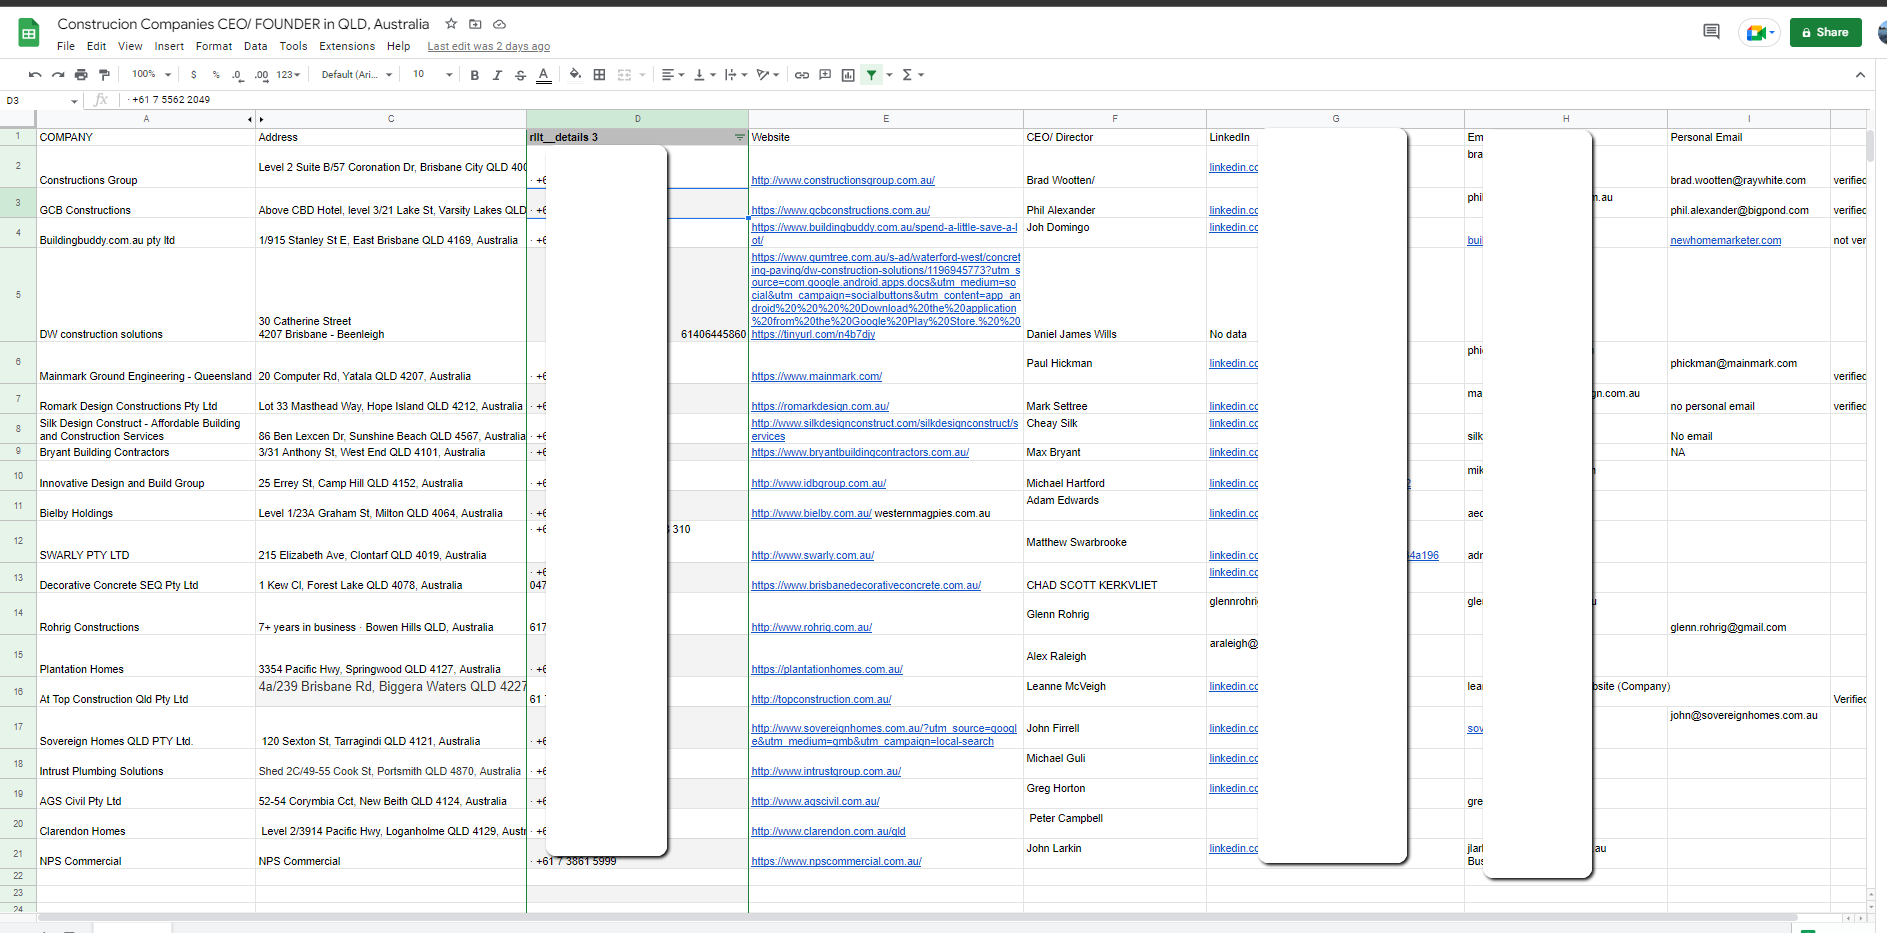
Task: Star this spreadsheet document
Action: [x=451, y=24]
